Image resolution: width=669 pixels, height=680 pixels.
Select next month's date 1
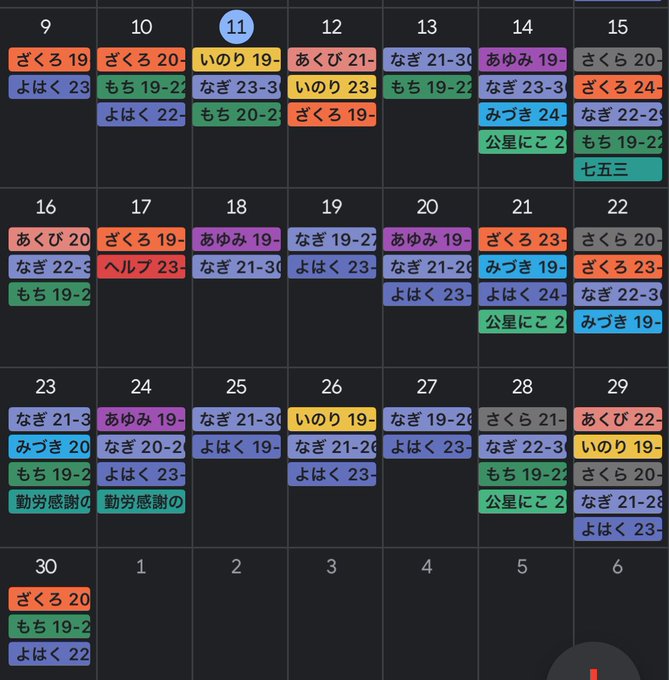coord(141,567)
